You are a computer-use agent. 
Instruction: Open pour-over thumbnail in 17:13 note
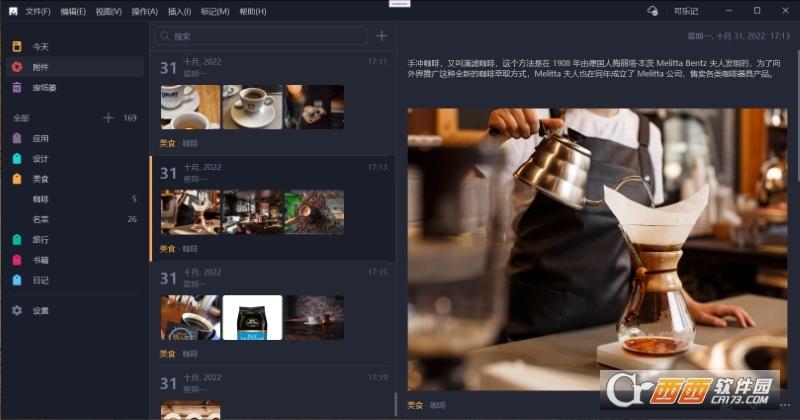click(x=190, y=212)
